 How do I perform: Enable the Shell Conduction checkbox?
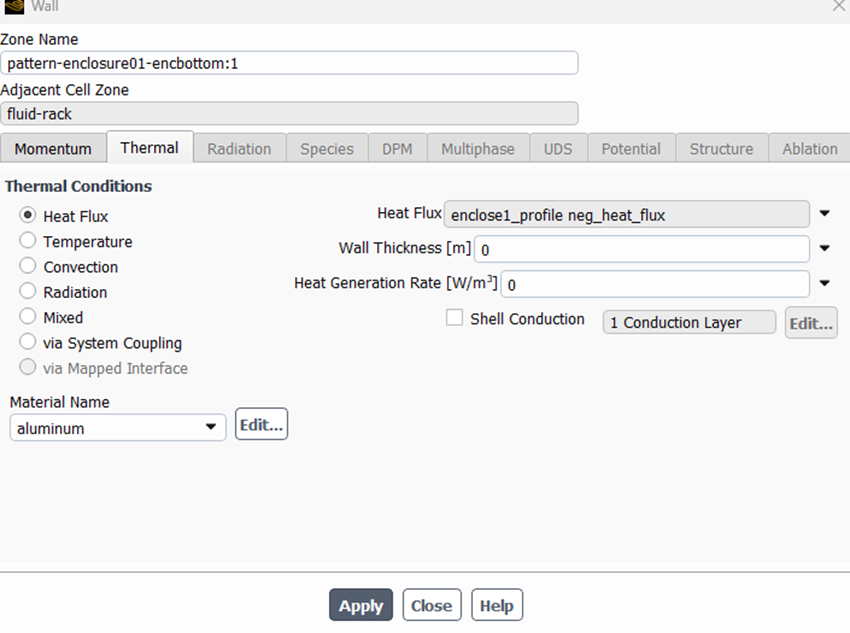(x=455, y=318)
